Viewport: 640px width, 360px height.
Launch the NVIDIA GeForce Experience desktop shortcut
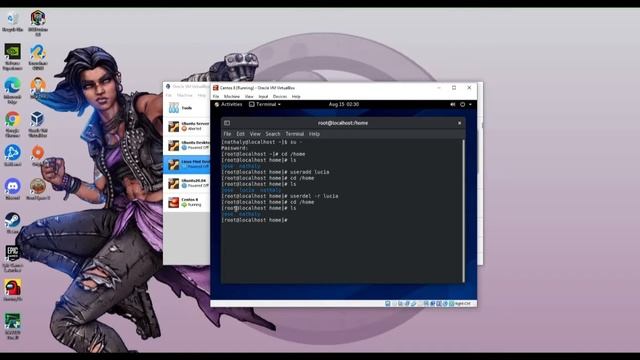13,57
